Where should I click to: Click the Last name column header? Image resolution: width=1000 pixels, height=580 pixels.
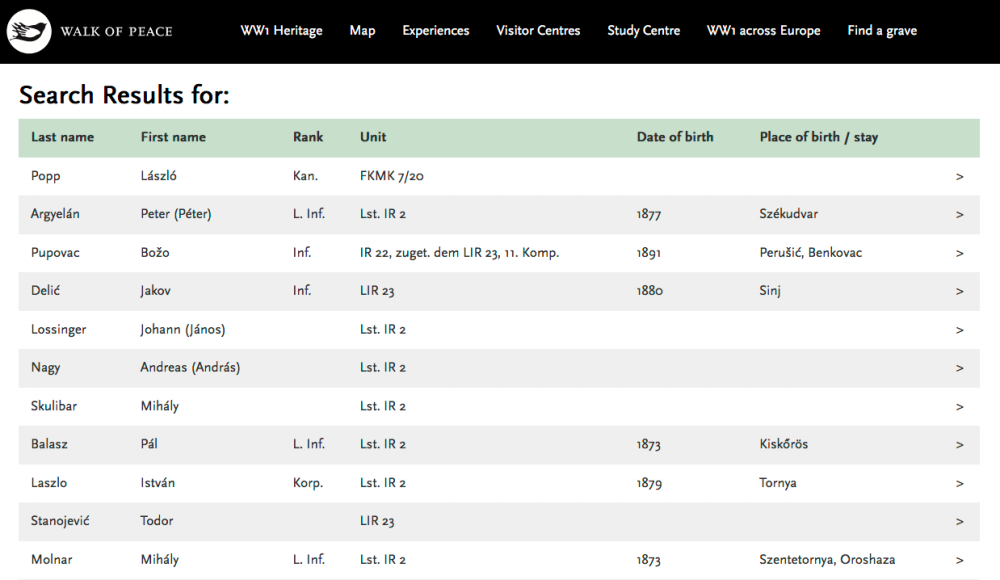pyautogui.click(x=62, y=137)
